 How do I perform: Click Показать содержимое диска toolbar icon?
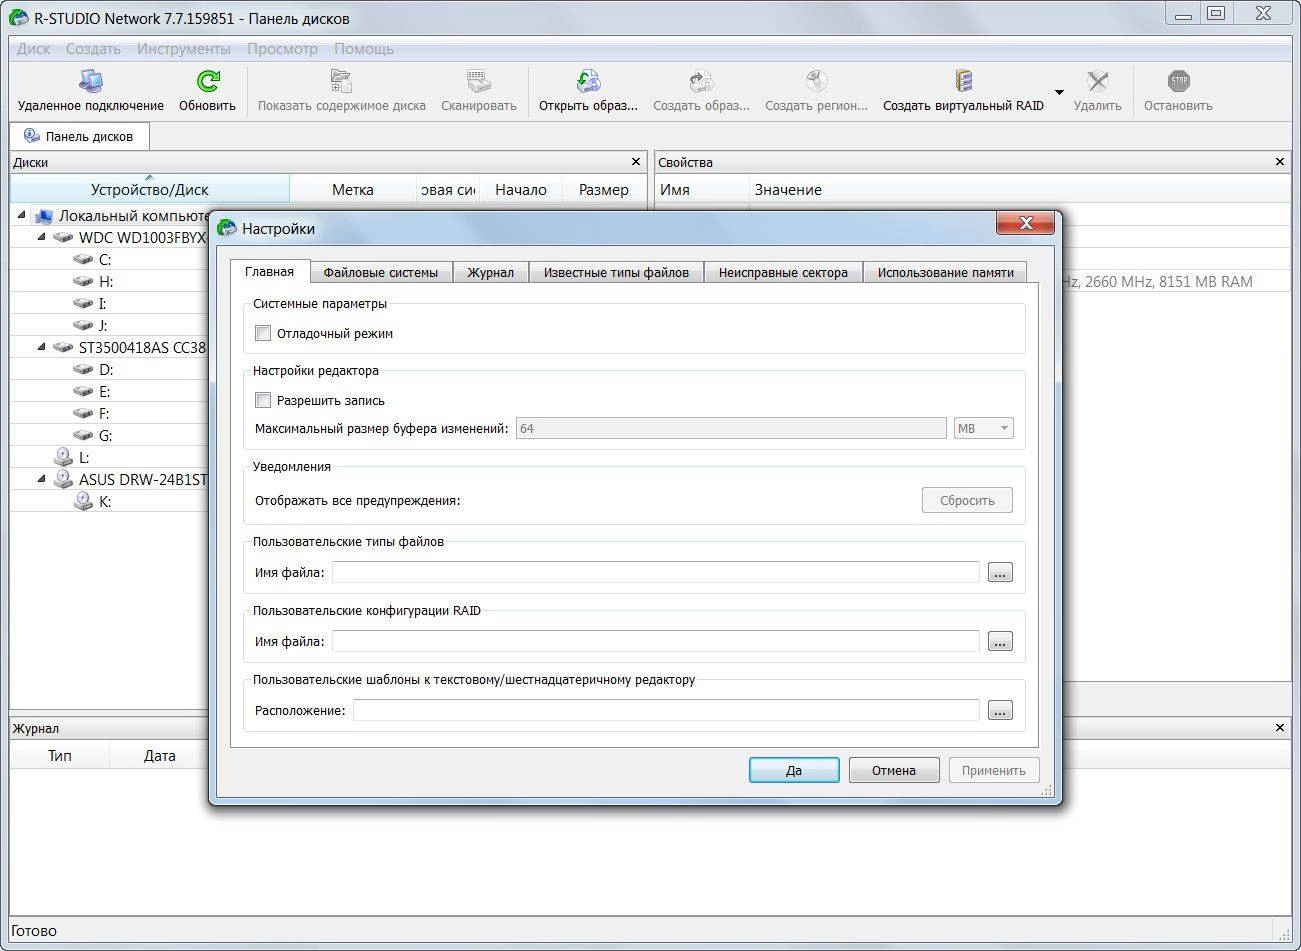tap(341, 81)
